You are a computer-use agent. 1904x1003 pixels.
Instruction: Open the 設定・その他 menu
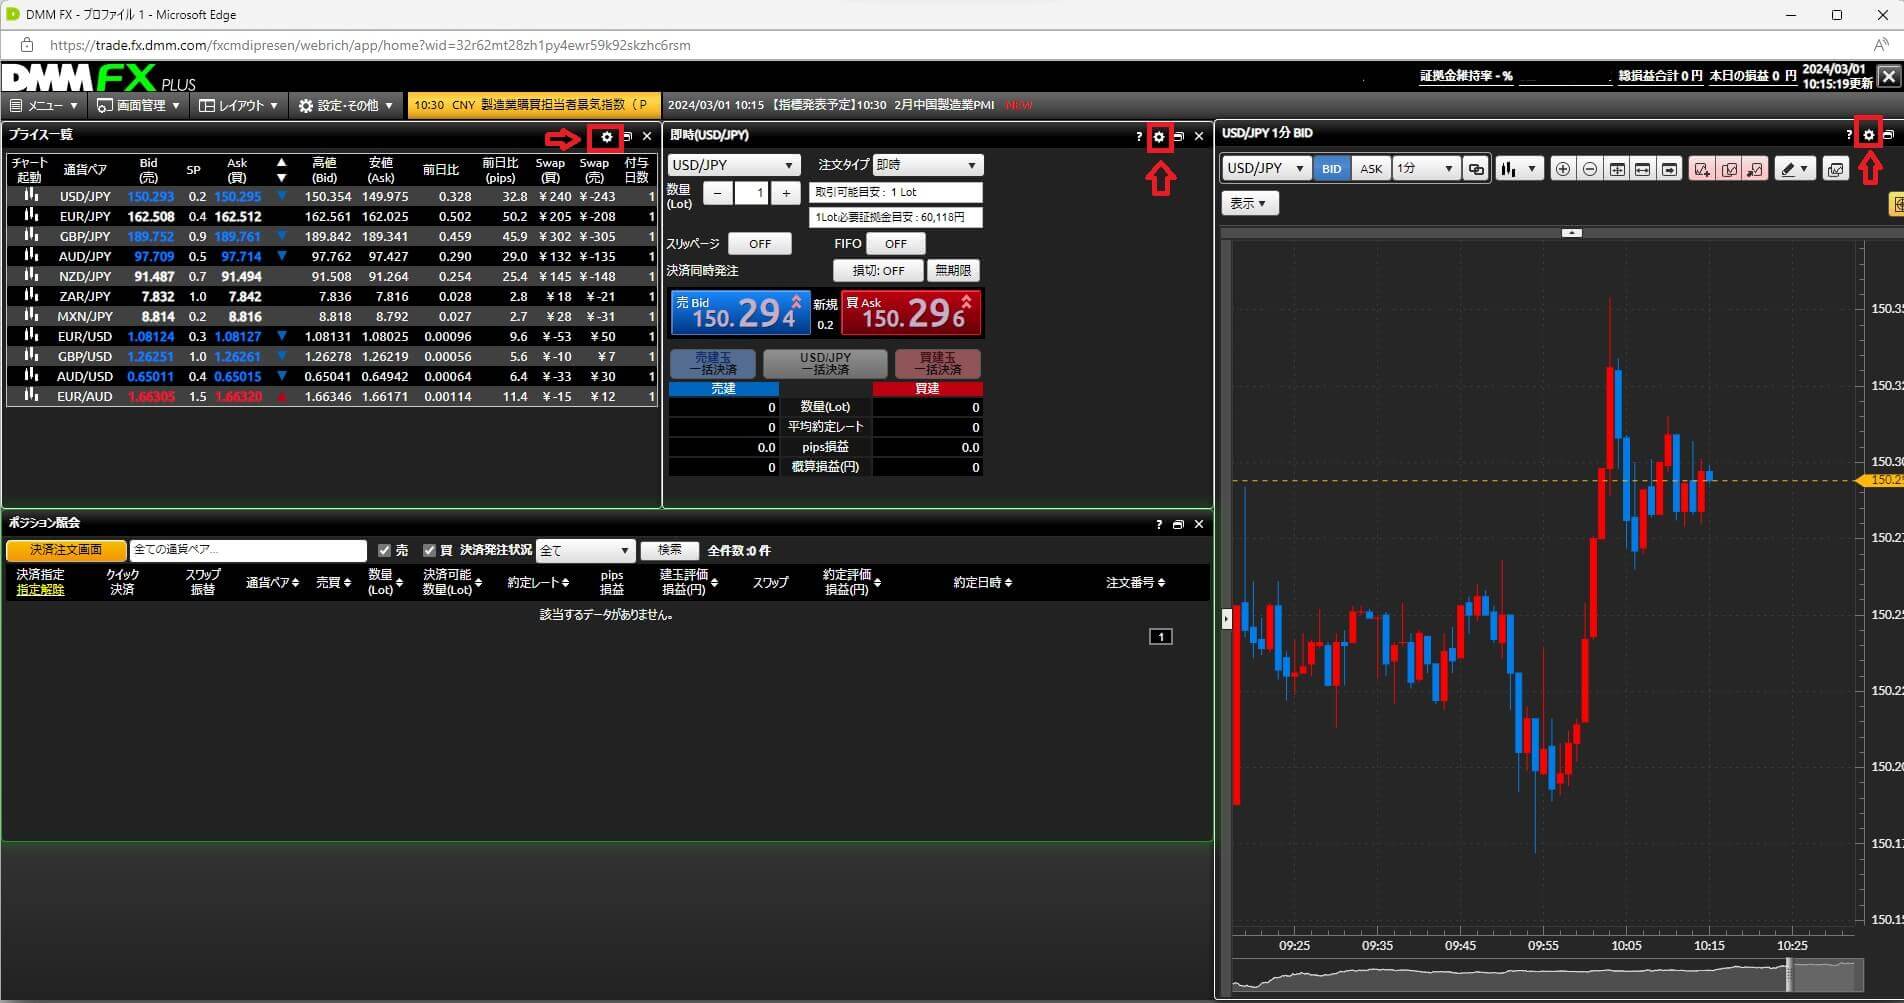[346, 105]
